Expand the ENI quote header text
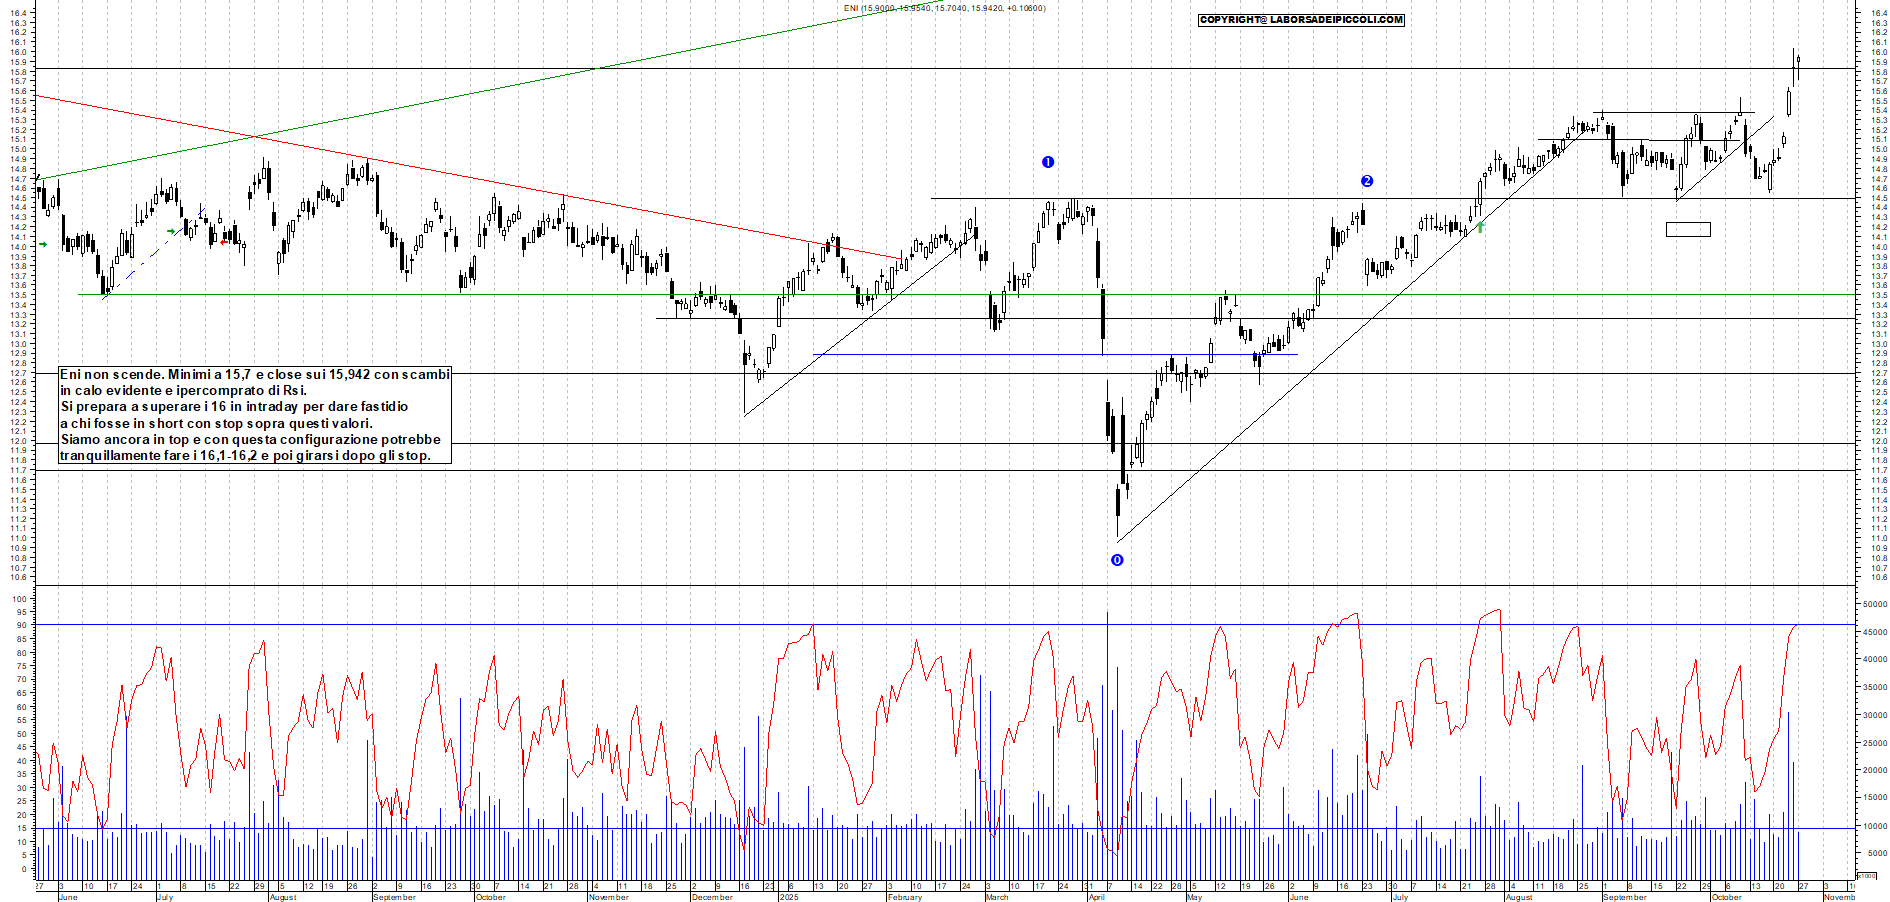Viewport: 1890px width, 902px height. point(945,7)
